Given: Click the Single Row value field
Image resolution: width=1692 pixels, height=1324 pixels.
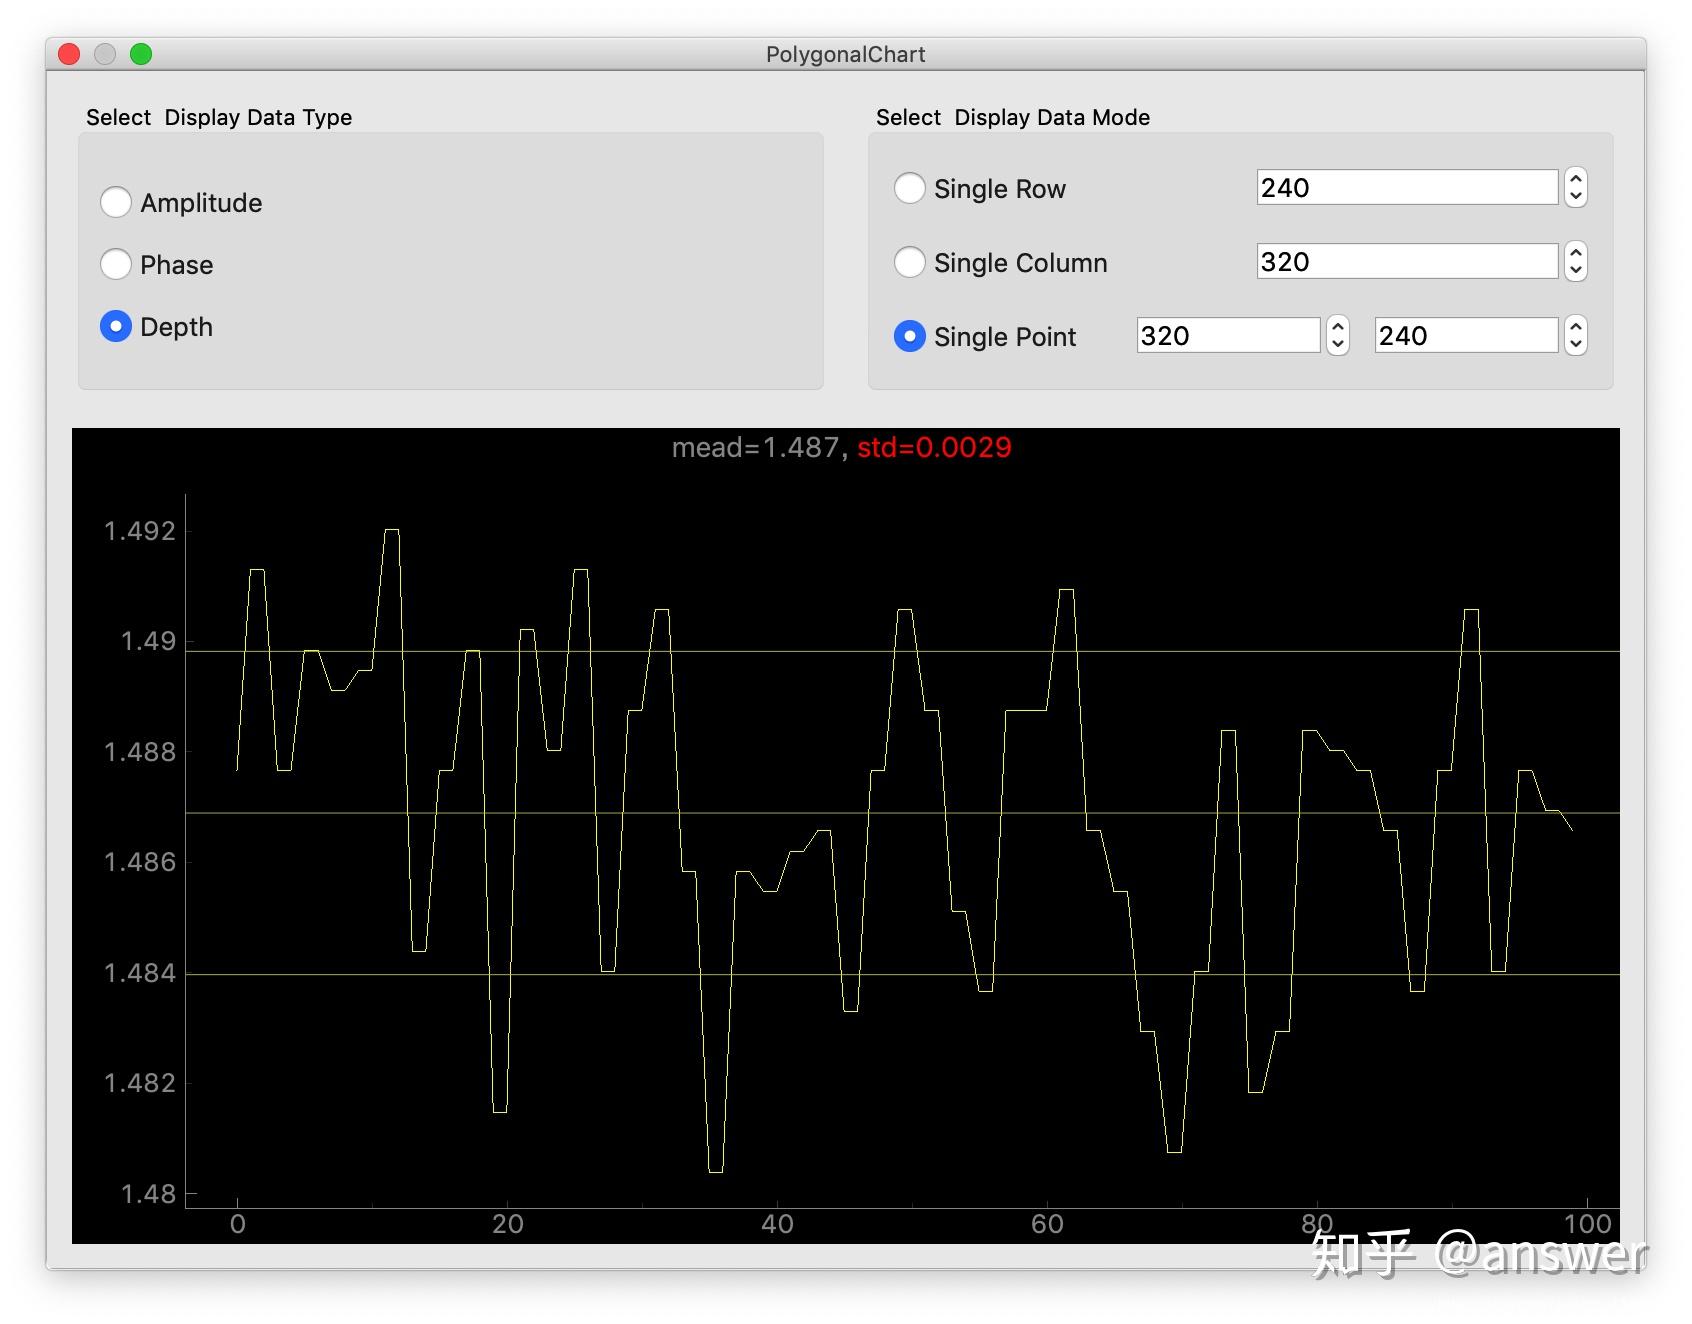Looking at the screenshot, I should (x=1407, y=188).
